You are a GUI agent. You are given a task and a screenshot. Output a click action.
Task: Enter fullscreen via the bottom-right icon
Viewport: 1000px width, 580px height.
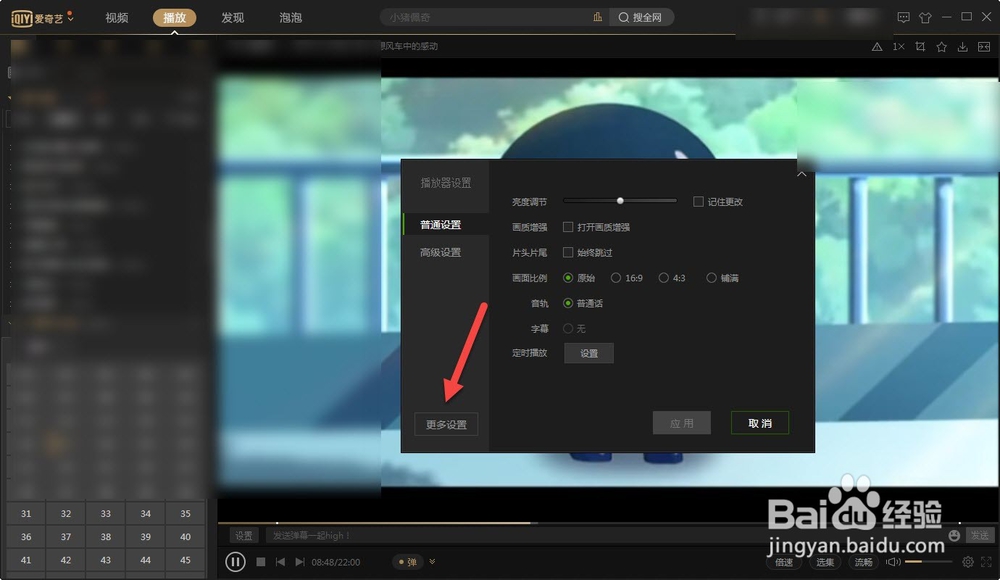[985, 562]
